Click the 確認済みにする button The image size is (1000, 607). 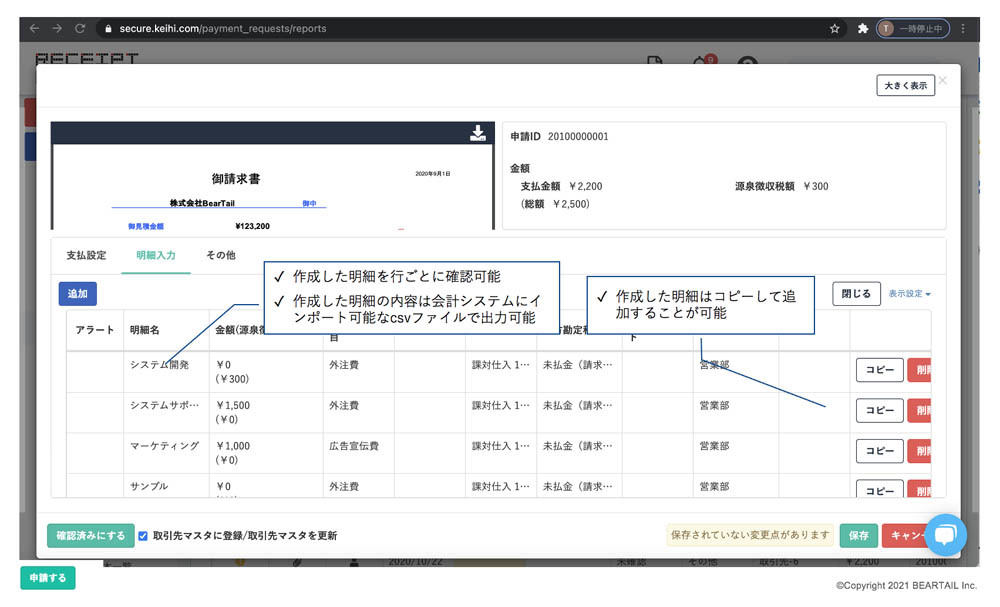coord(91,536)
